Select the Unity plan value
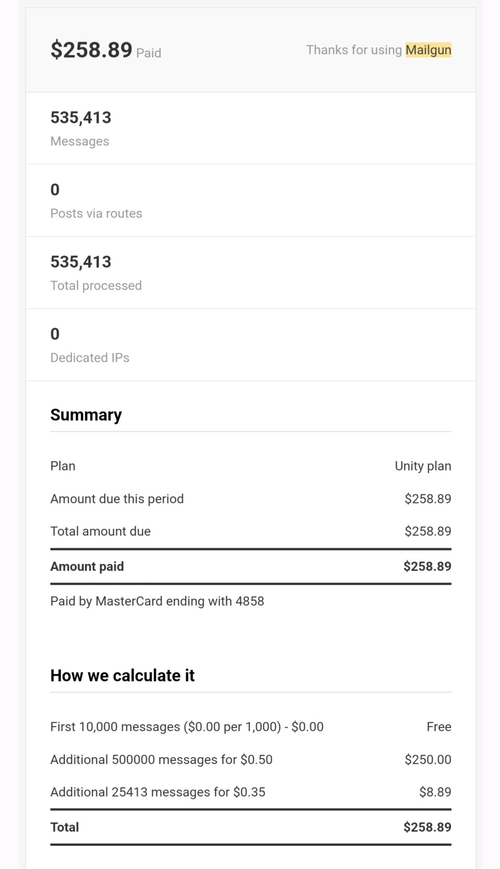Viewport: 500px width, 869px height. point(423,466)
